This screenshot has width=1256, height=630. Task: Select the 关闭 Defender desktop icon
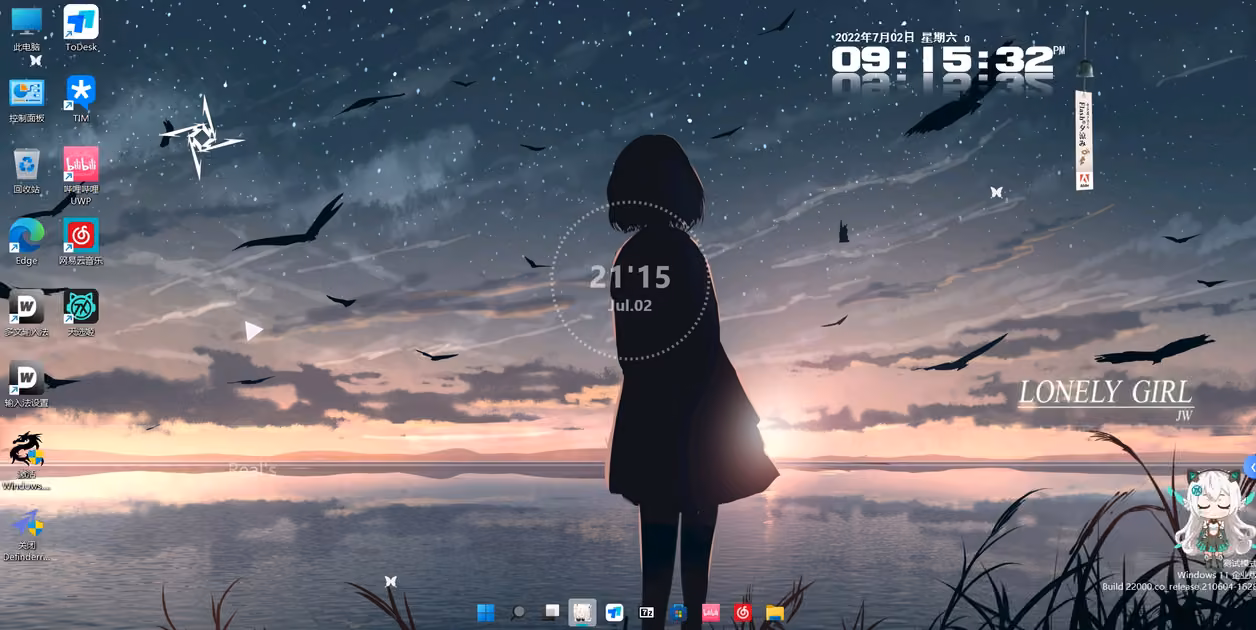pos(26,536)
